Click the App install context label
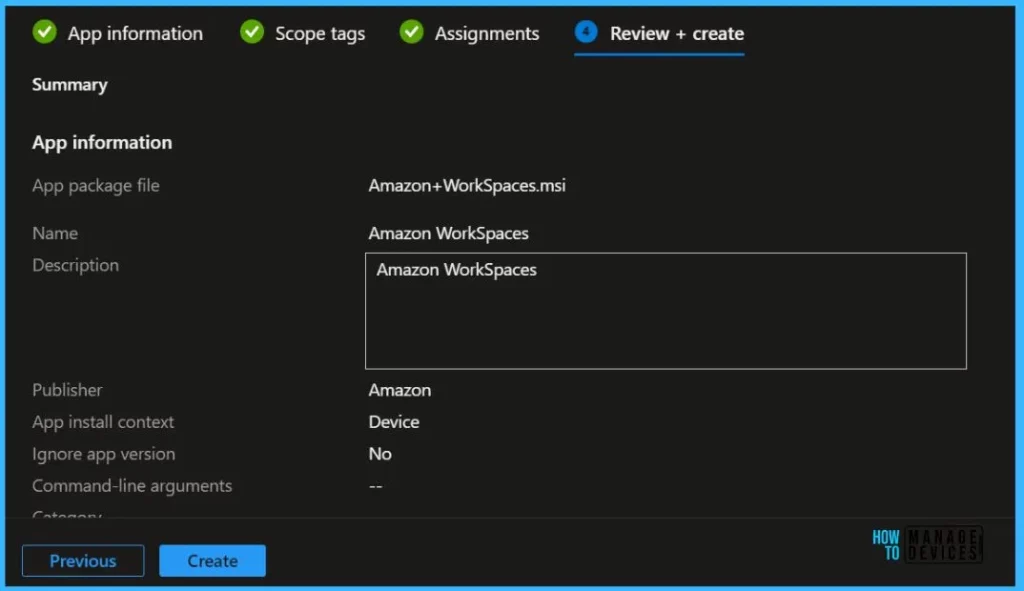This screenshot has height=591, width=1024. tap(103, 422)
